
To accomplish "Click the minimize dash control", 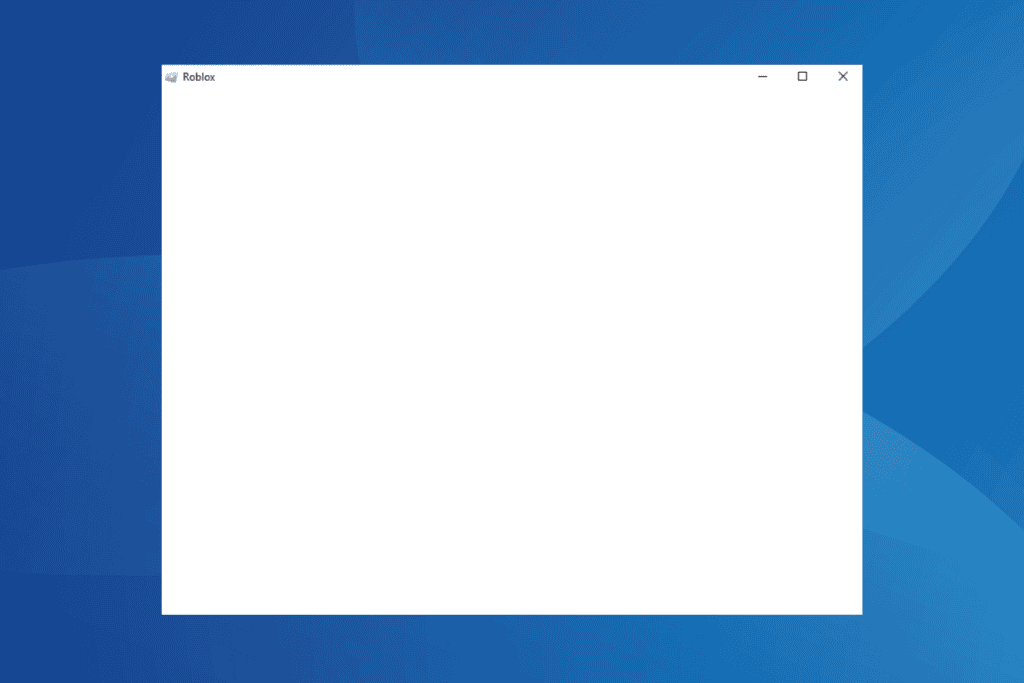I will point(762,76).
